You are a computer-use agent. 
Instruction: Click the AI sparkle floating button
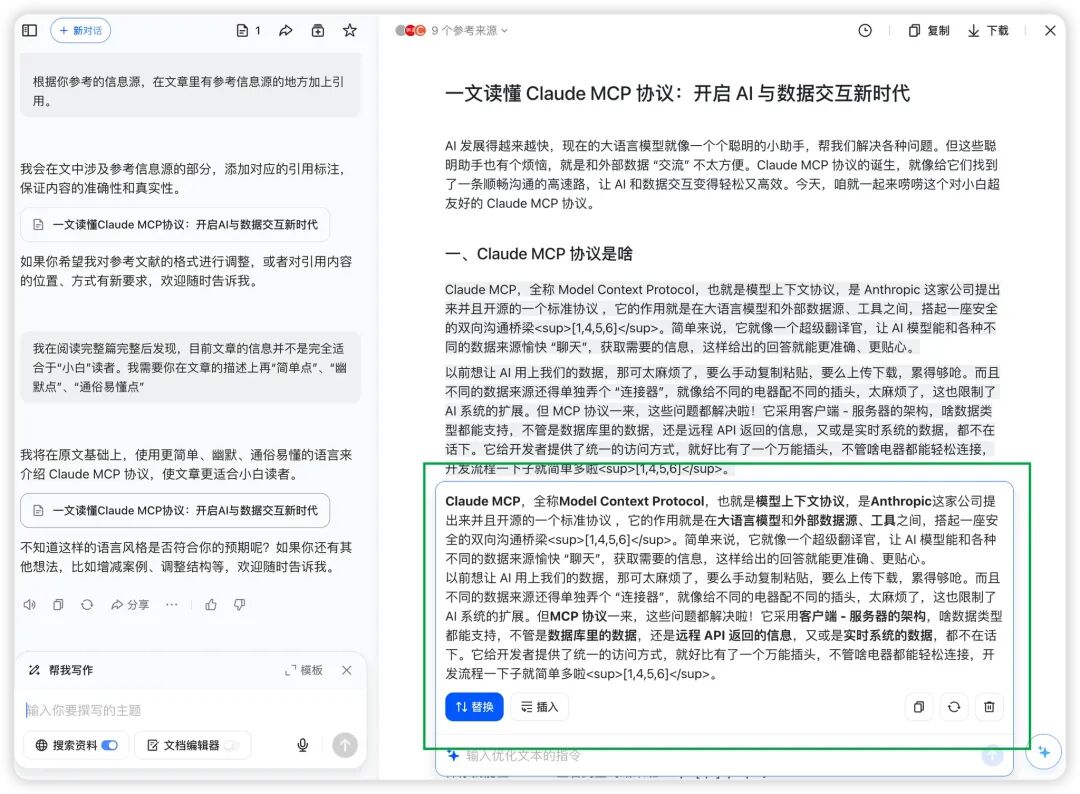coord(1044,752)
